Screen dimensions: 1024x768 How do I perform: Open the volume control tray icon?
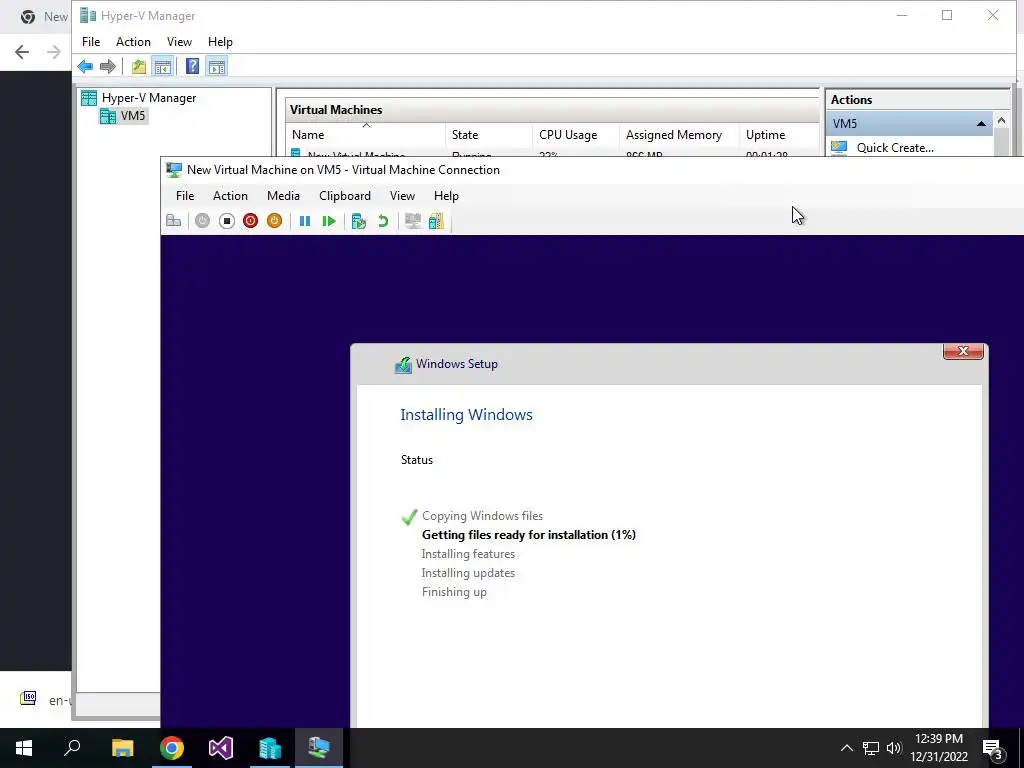point(894,748)
